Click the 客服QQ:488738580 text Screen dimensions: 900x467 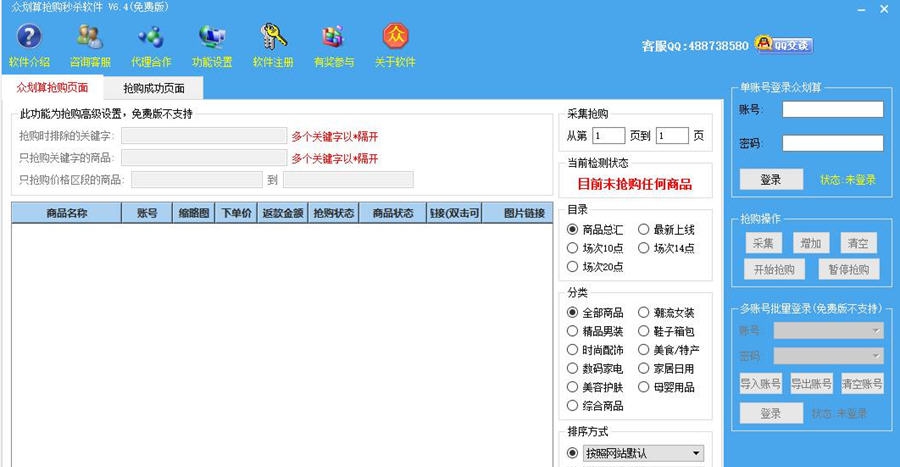(x=695, y=45)
